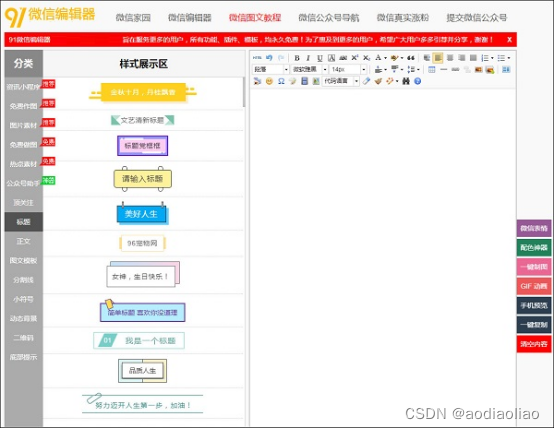This screenshot has width=554, height=429.
Task: Insert a horizontal line
Action: (444, 70)
